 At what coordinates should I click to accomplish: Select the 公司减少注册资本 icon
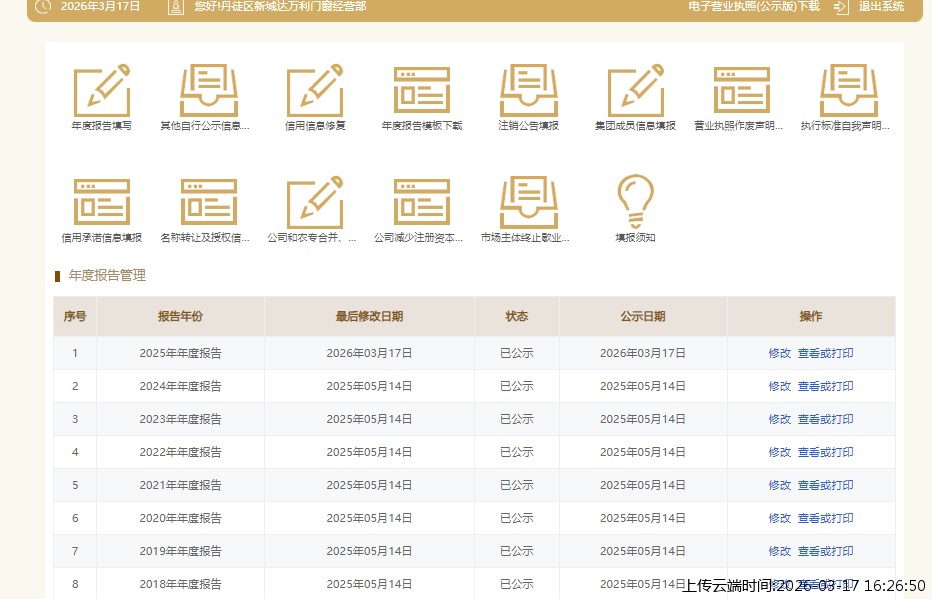click(x=421, y=204)
